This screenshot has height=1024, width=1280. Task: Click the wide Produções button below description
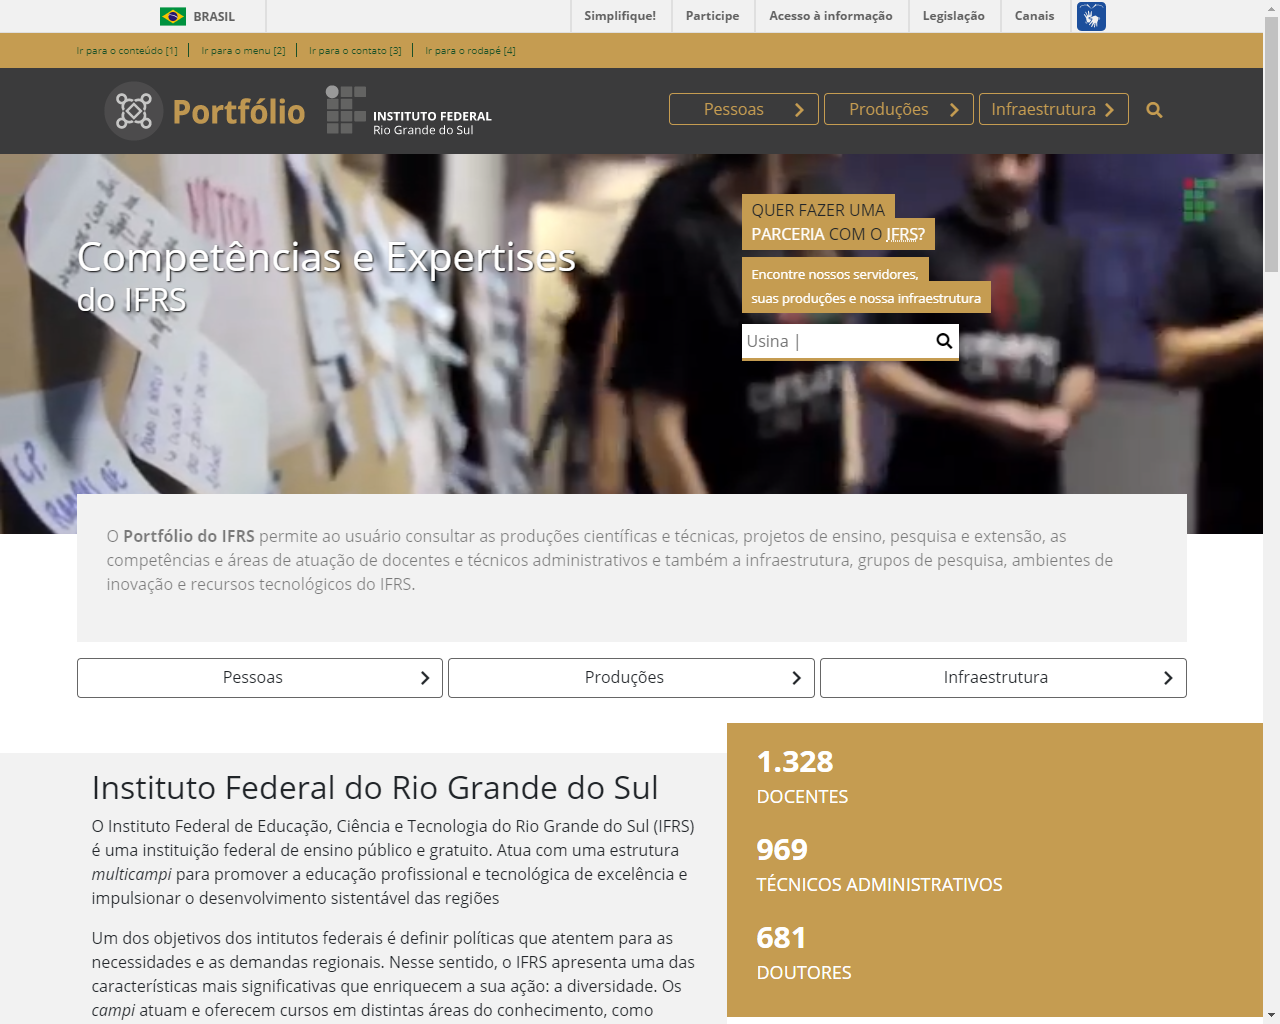tap(631, 678)
